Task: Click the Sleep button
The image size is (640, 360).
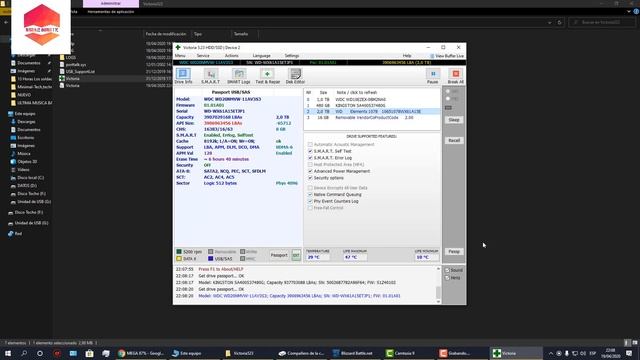Action: tap(454, 120)
